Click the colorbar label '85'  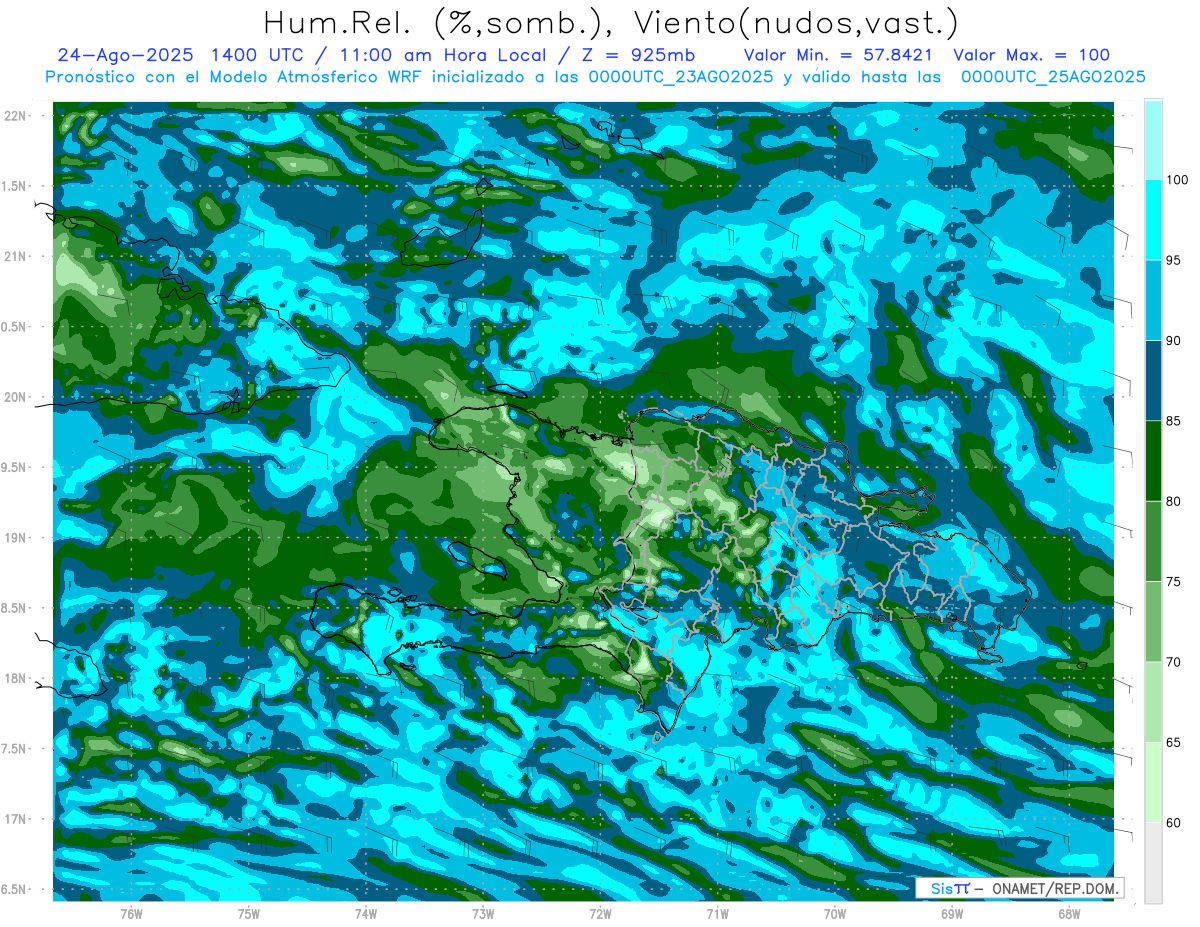pyautogui.click(x=1174, y=421)
